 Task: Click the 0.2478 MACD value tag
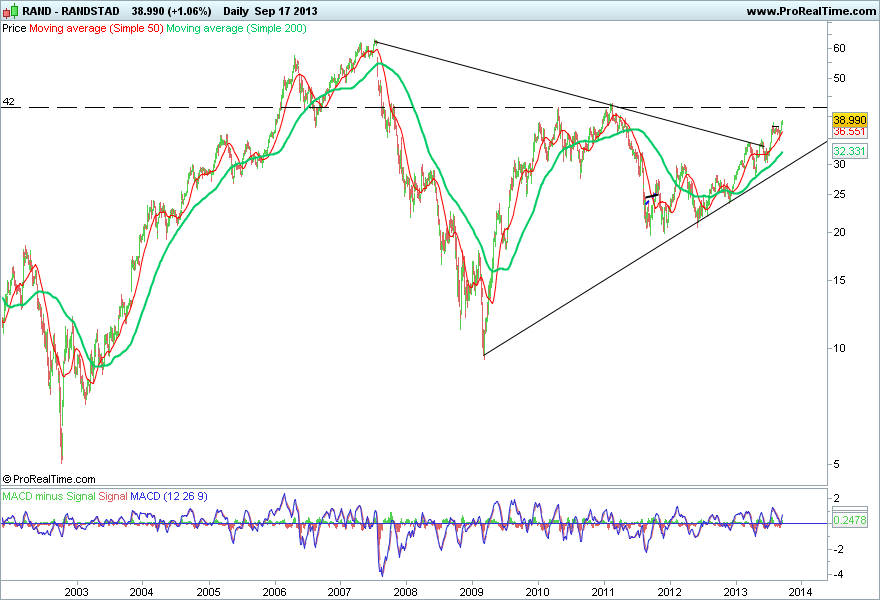(x=850, y=520)
